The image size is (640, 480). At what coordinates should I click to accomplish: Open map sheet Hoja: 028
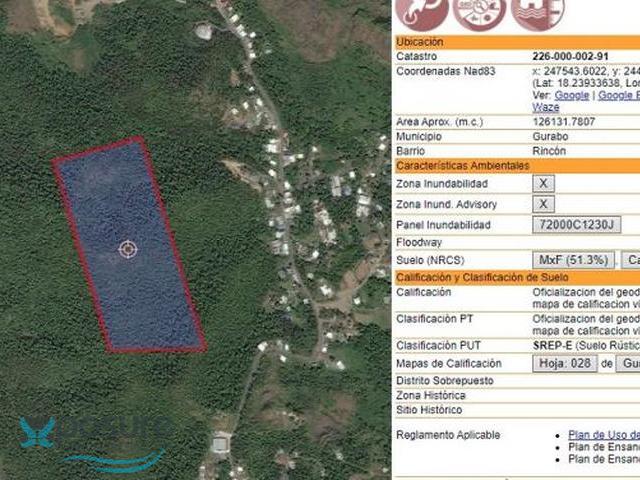(x=565, y=363)
